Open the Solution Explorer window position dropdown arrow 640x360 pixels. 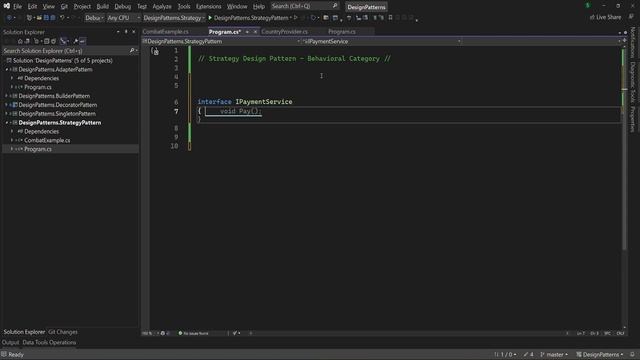click(x=118, y=32)
